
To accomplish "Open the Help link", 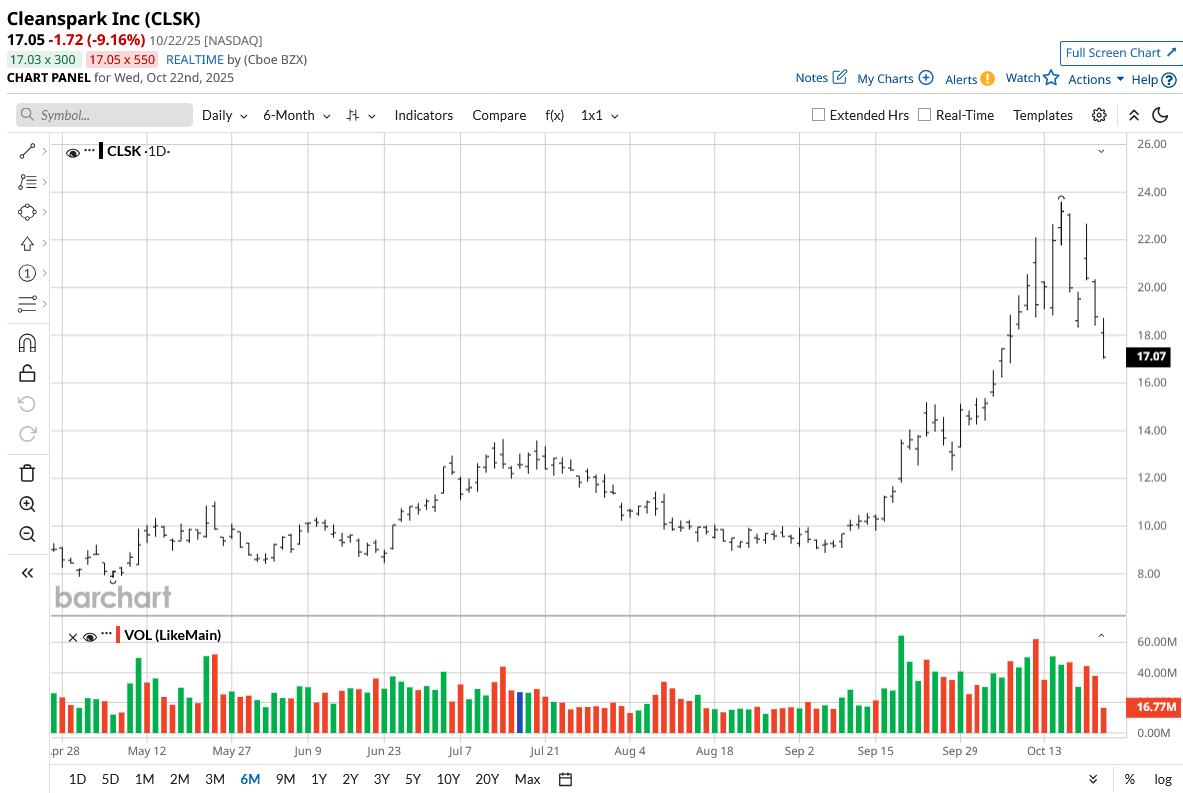I will 1154,80.
